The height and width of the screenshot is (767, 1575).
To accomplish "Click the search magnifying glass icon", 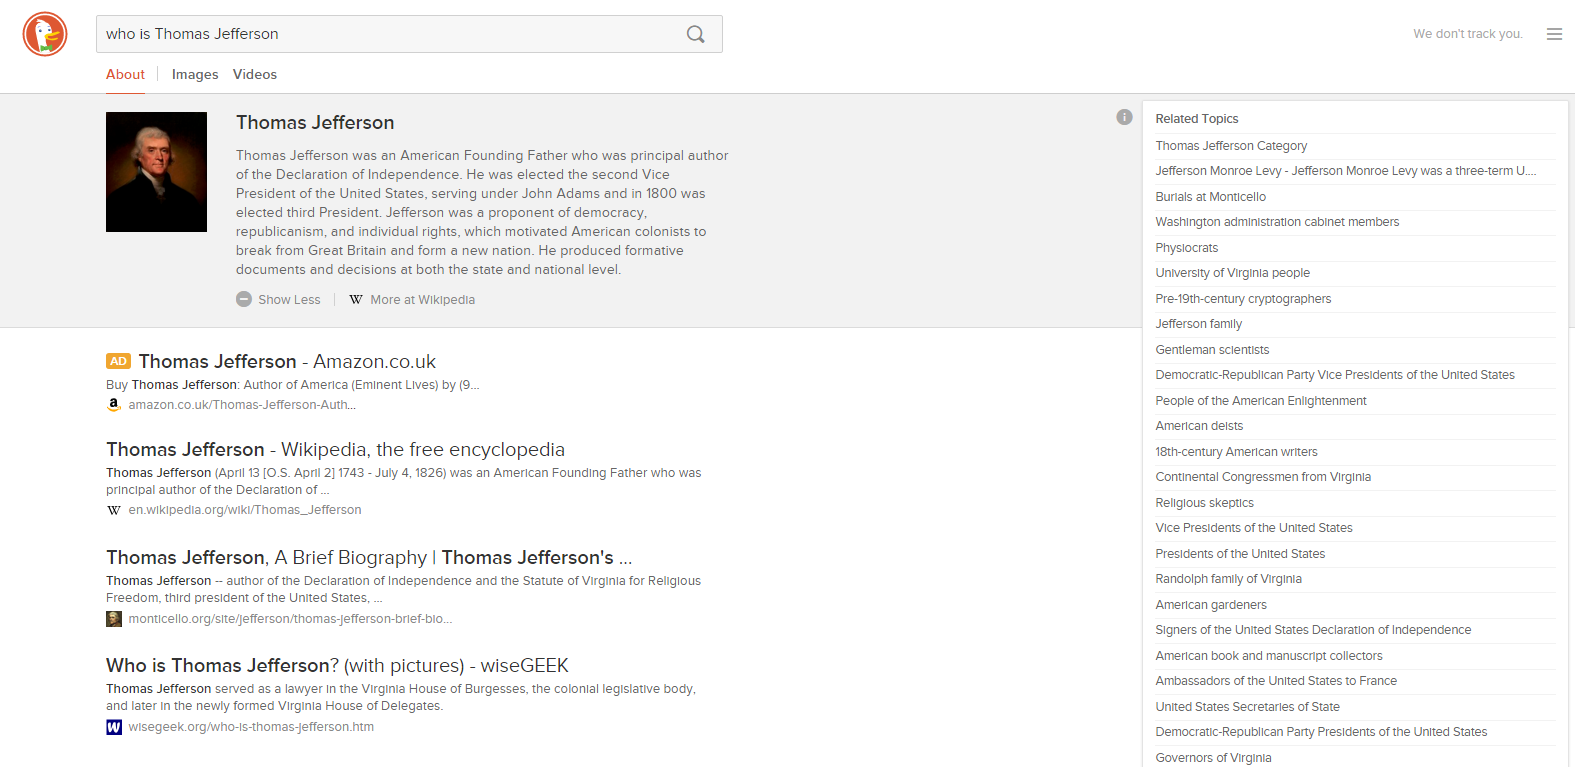I will point(695,34).
